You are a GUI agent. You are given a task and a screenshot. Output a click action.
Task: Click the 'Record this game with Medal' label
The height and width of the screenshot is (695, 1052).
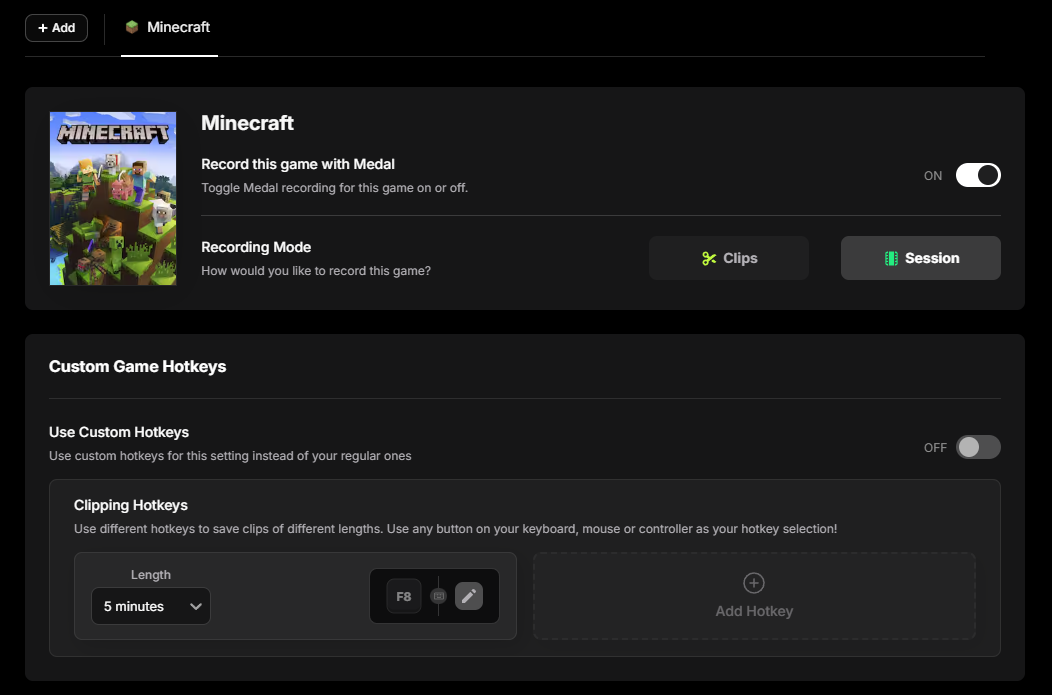pyautogui.click(x=298, y=164)
